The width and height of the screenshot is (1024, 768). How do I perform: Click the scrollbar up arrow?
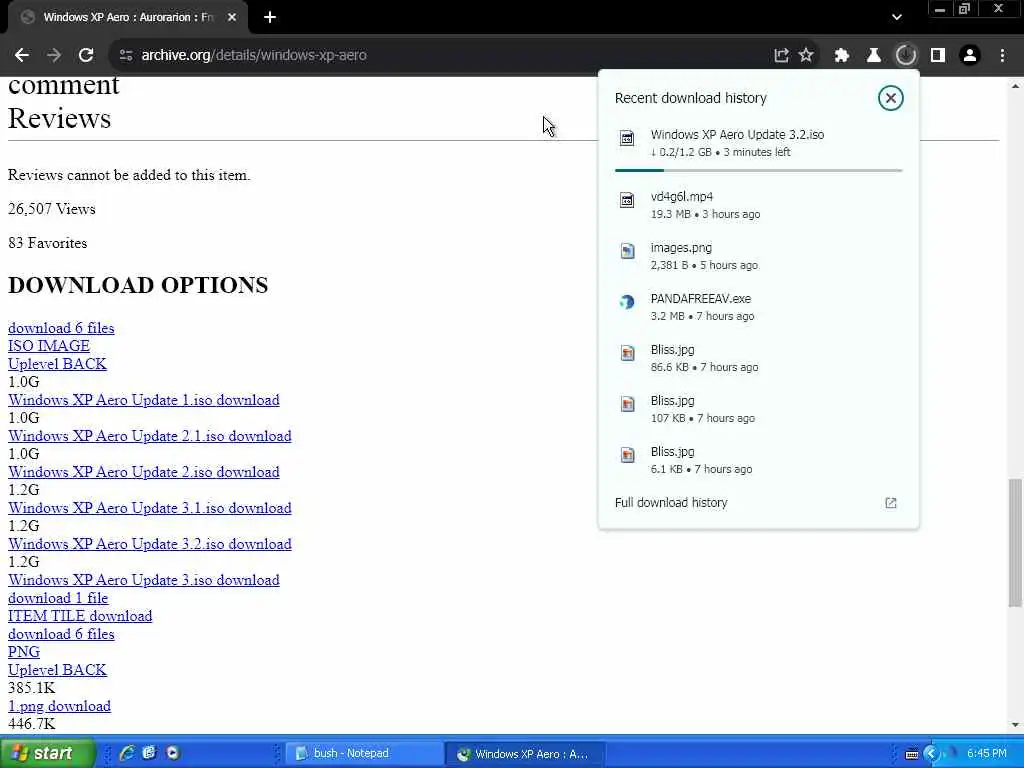[1015, 86]
